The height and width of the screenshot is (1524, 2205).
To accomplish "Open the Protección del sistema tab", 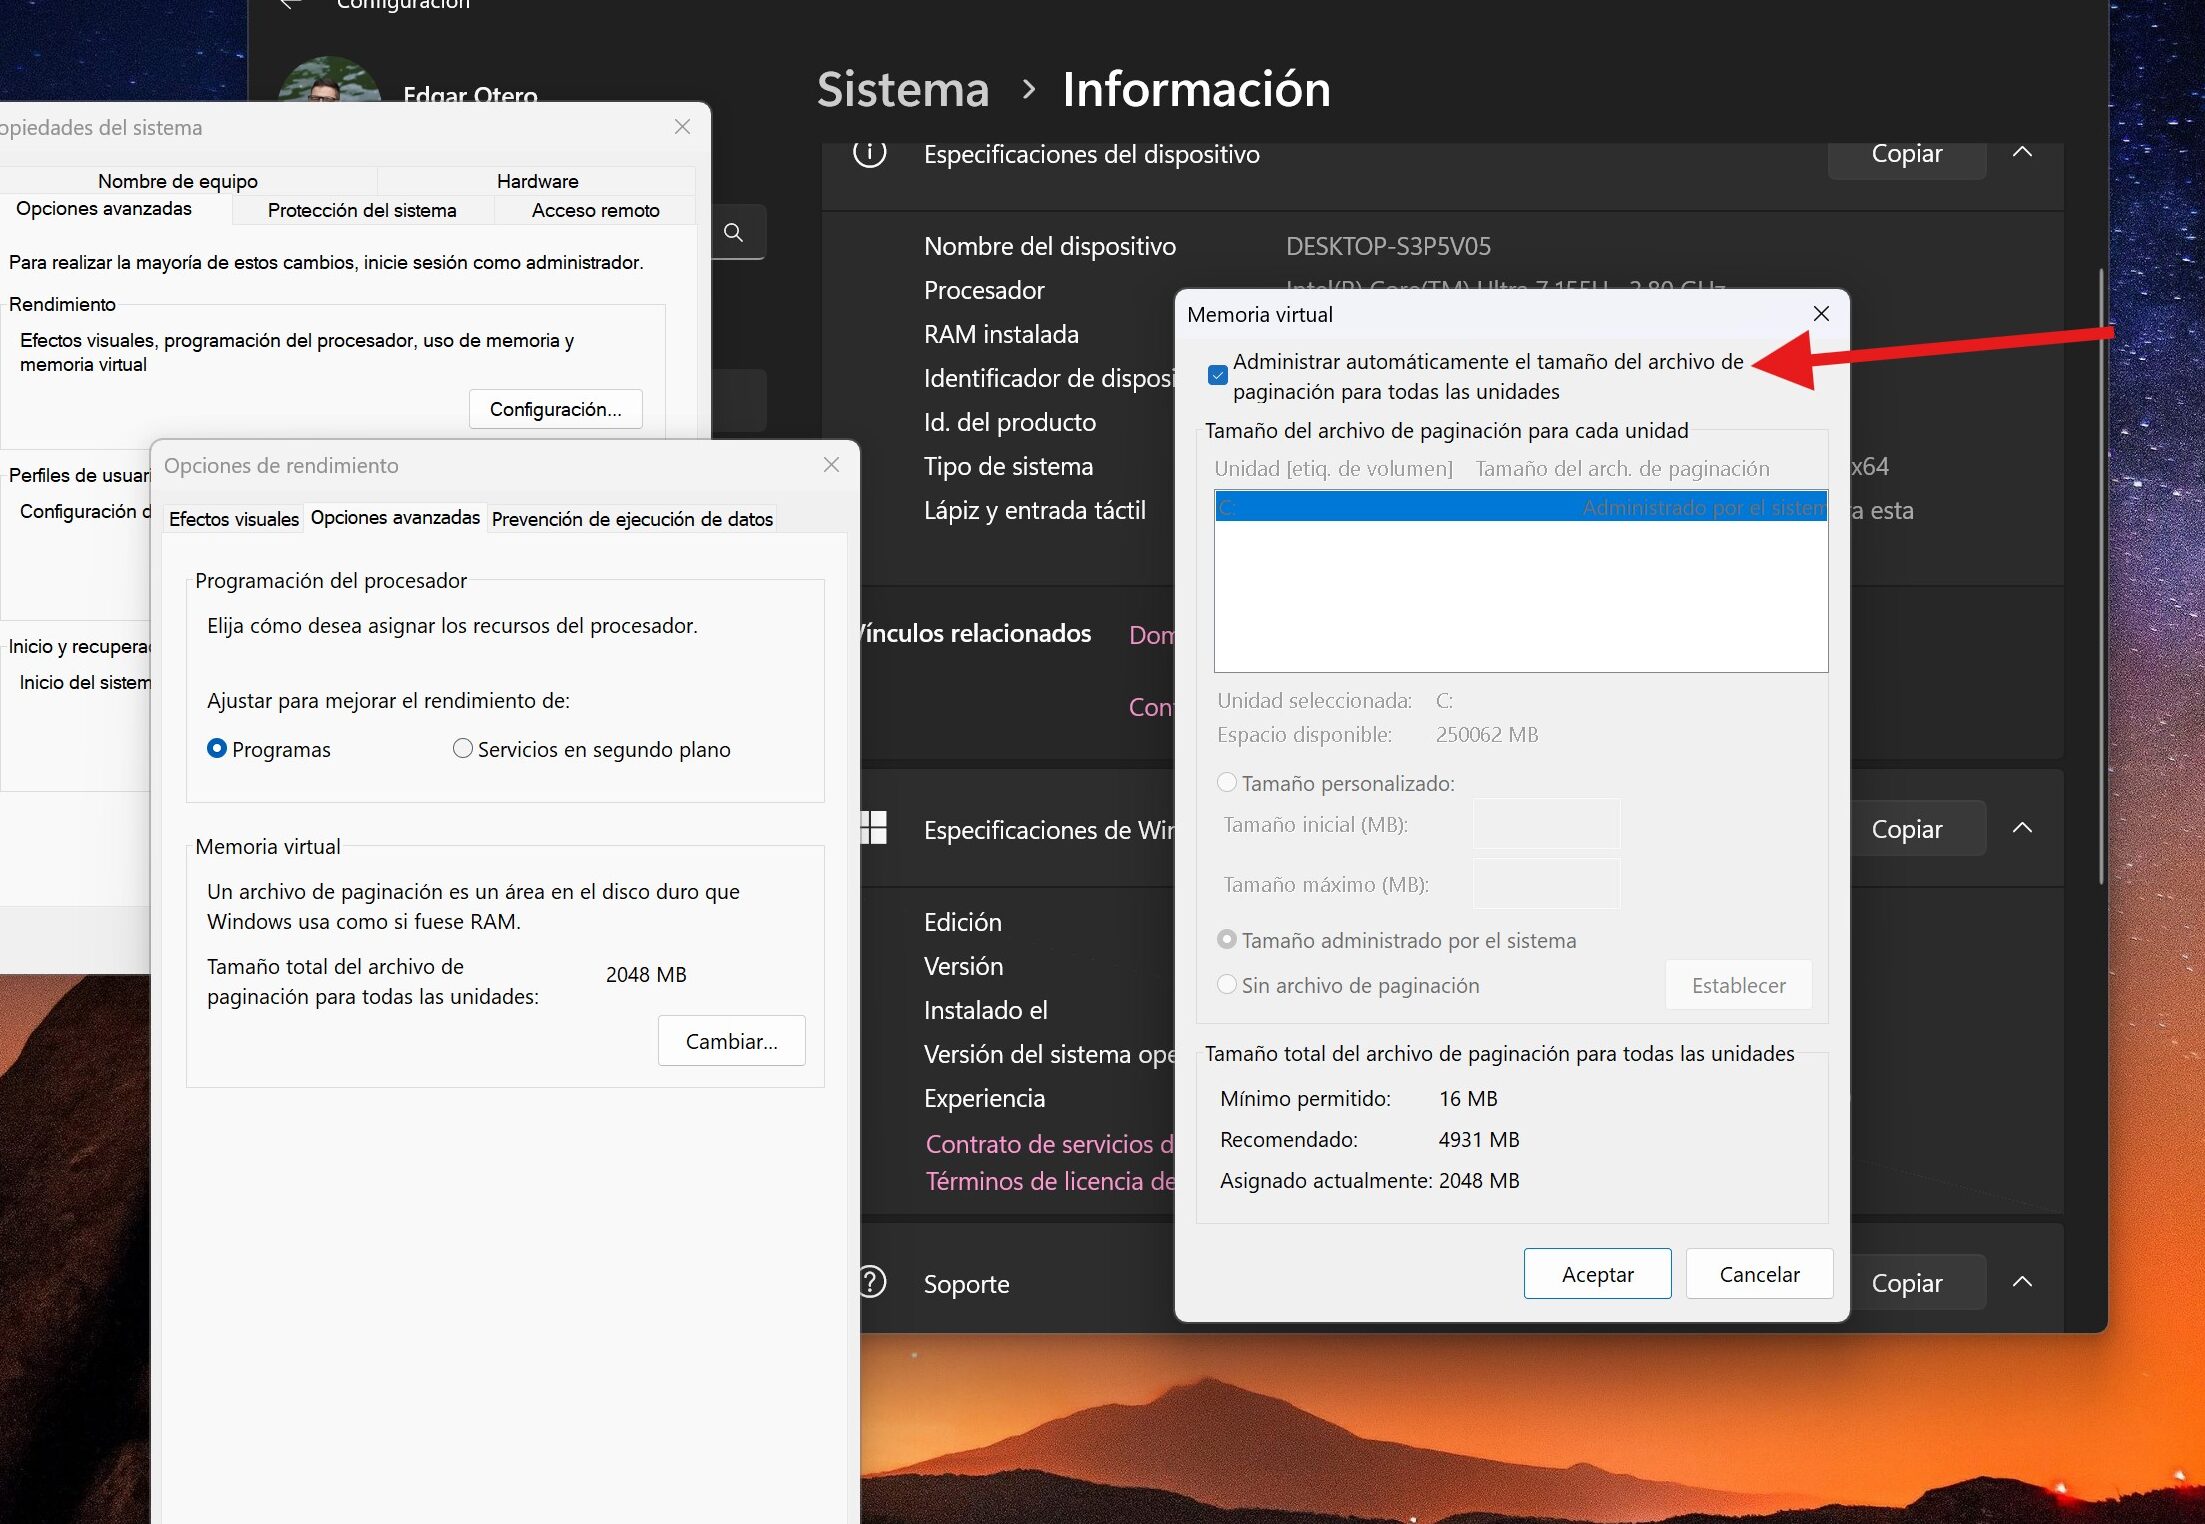I will coord(361,210).
